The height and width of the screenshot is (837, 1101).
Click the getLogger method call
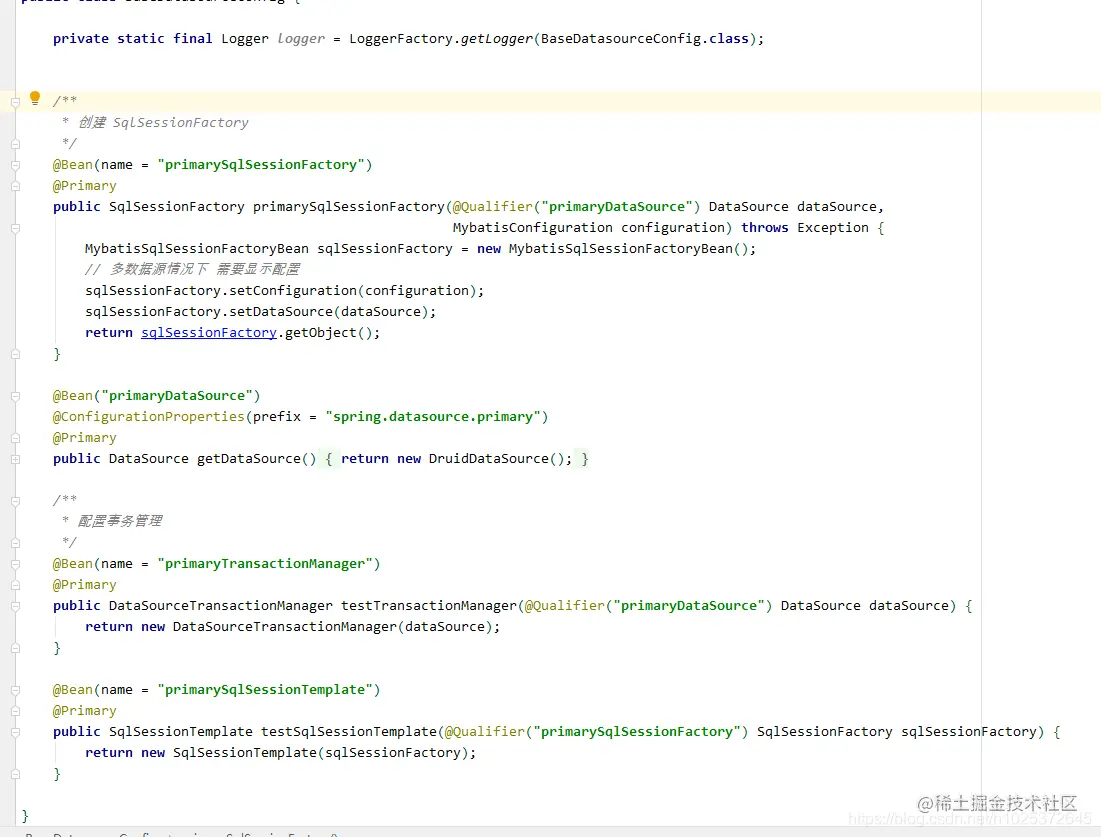(496, 39)
